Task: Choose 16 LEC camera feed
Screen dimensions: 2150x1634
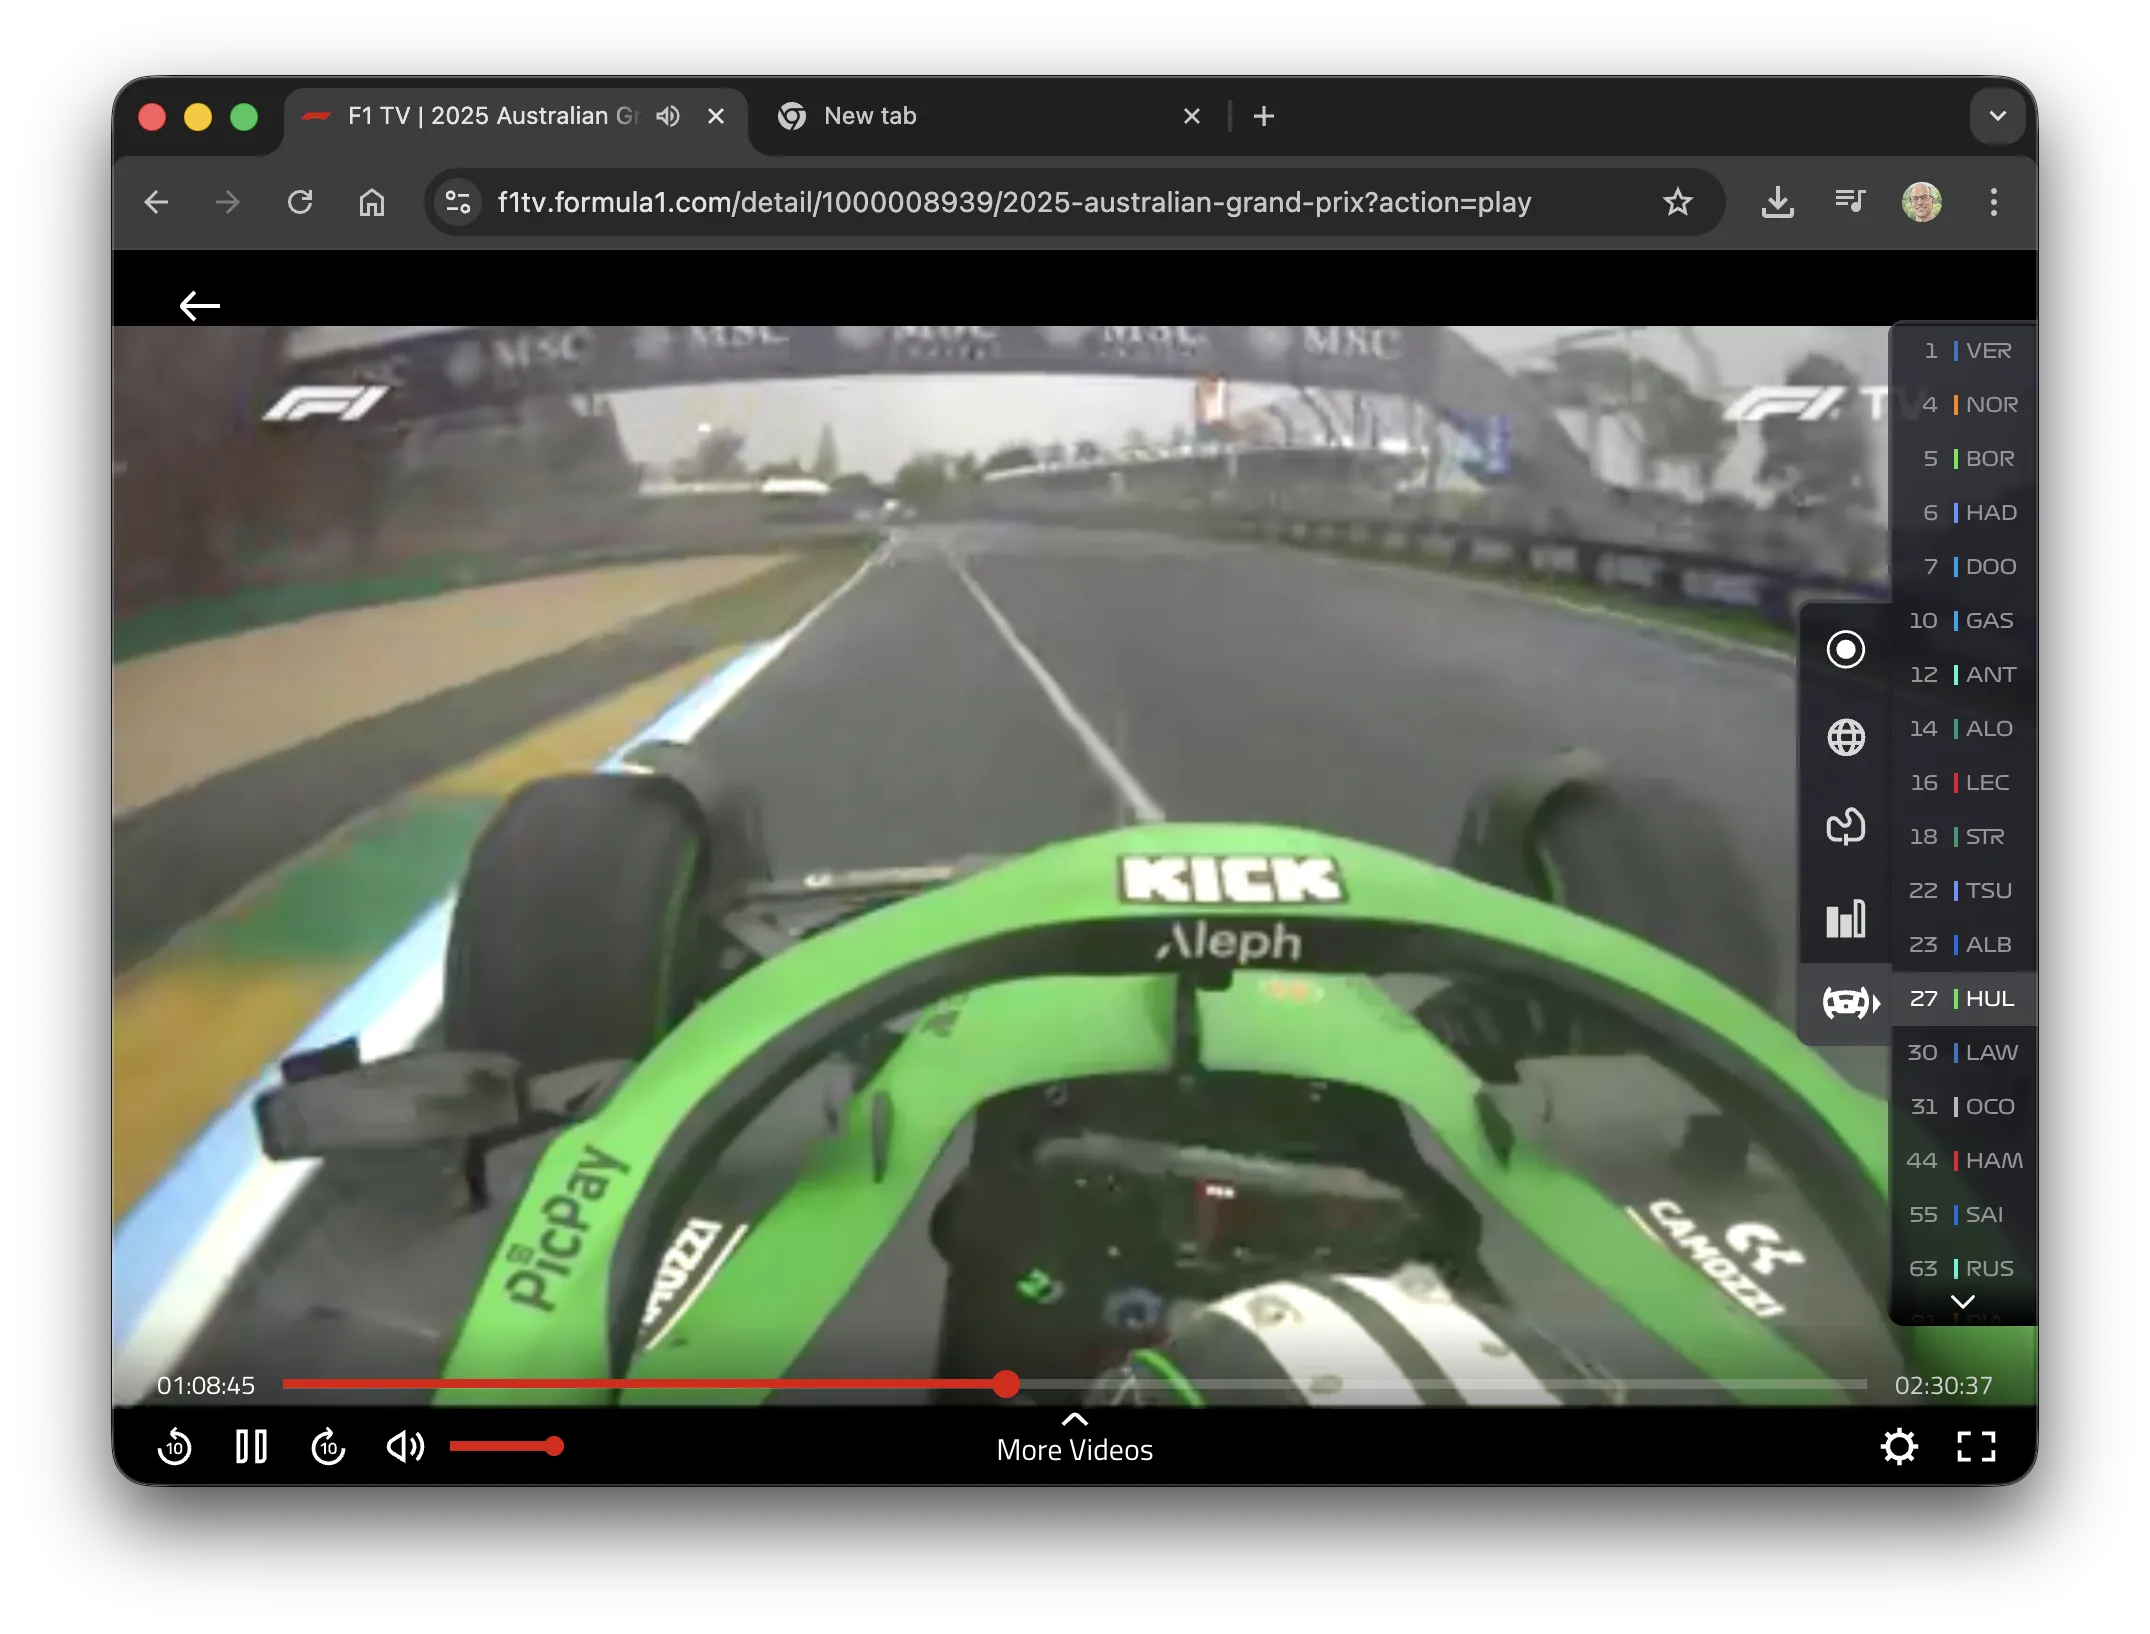Action: [1965, 782]
